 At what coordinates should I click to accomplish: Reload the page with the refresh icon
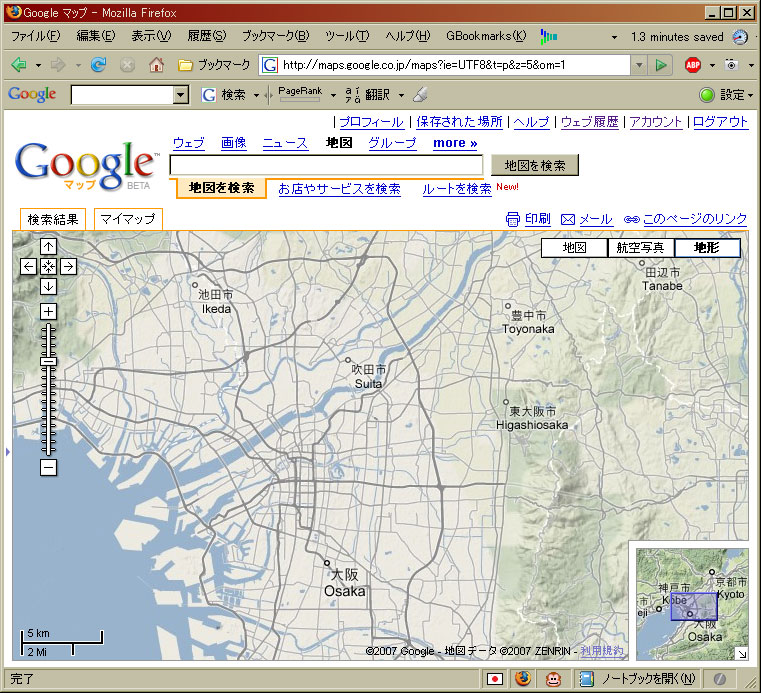[x=99, y=65]
